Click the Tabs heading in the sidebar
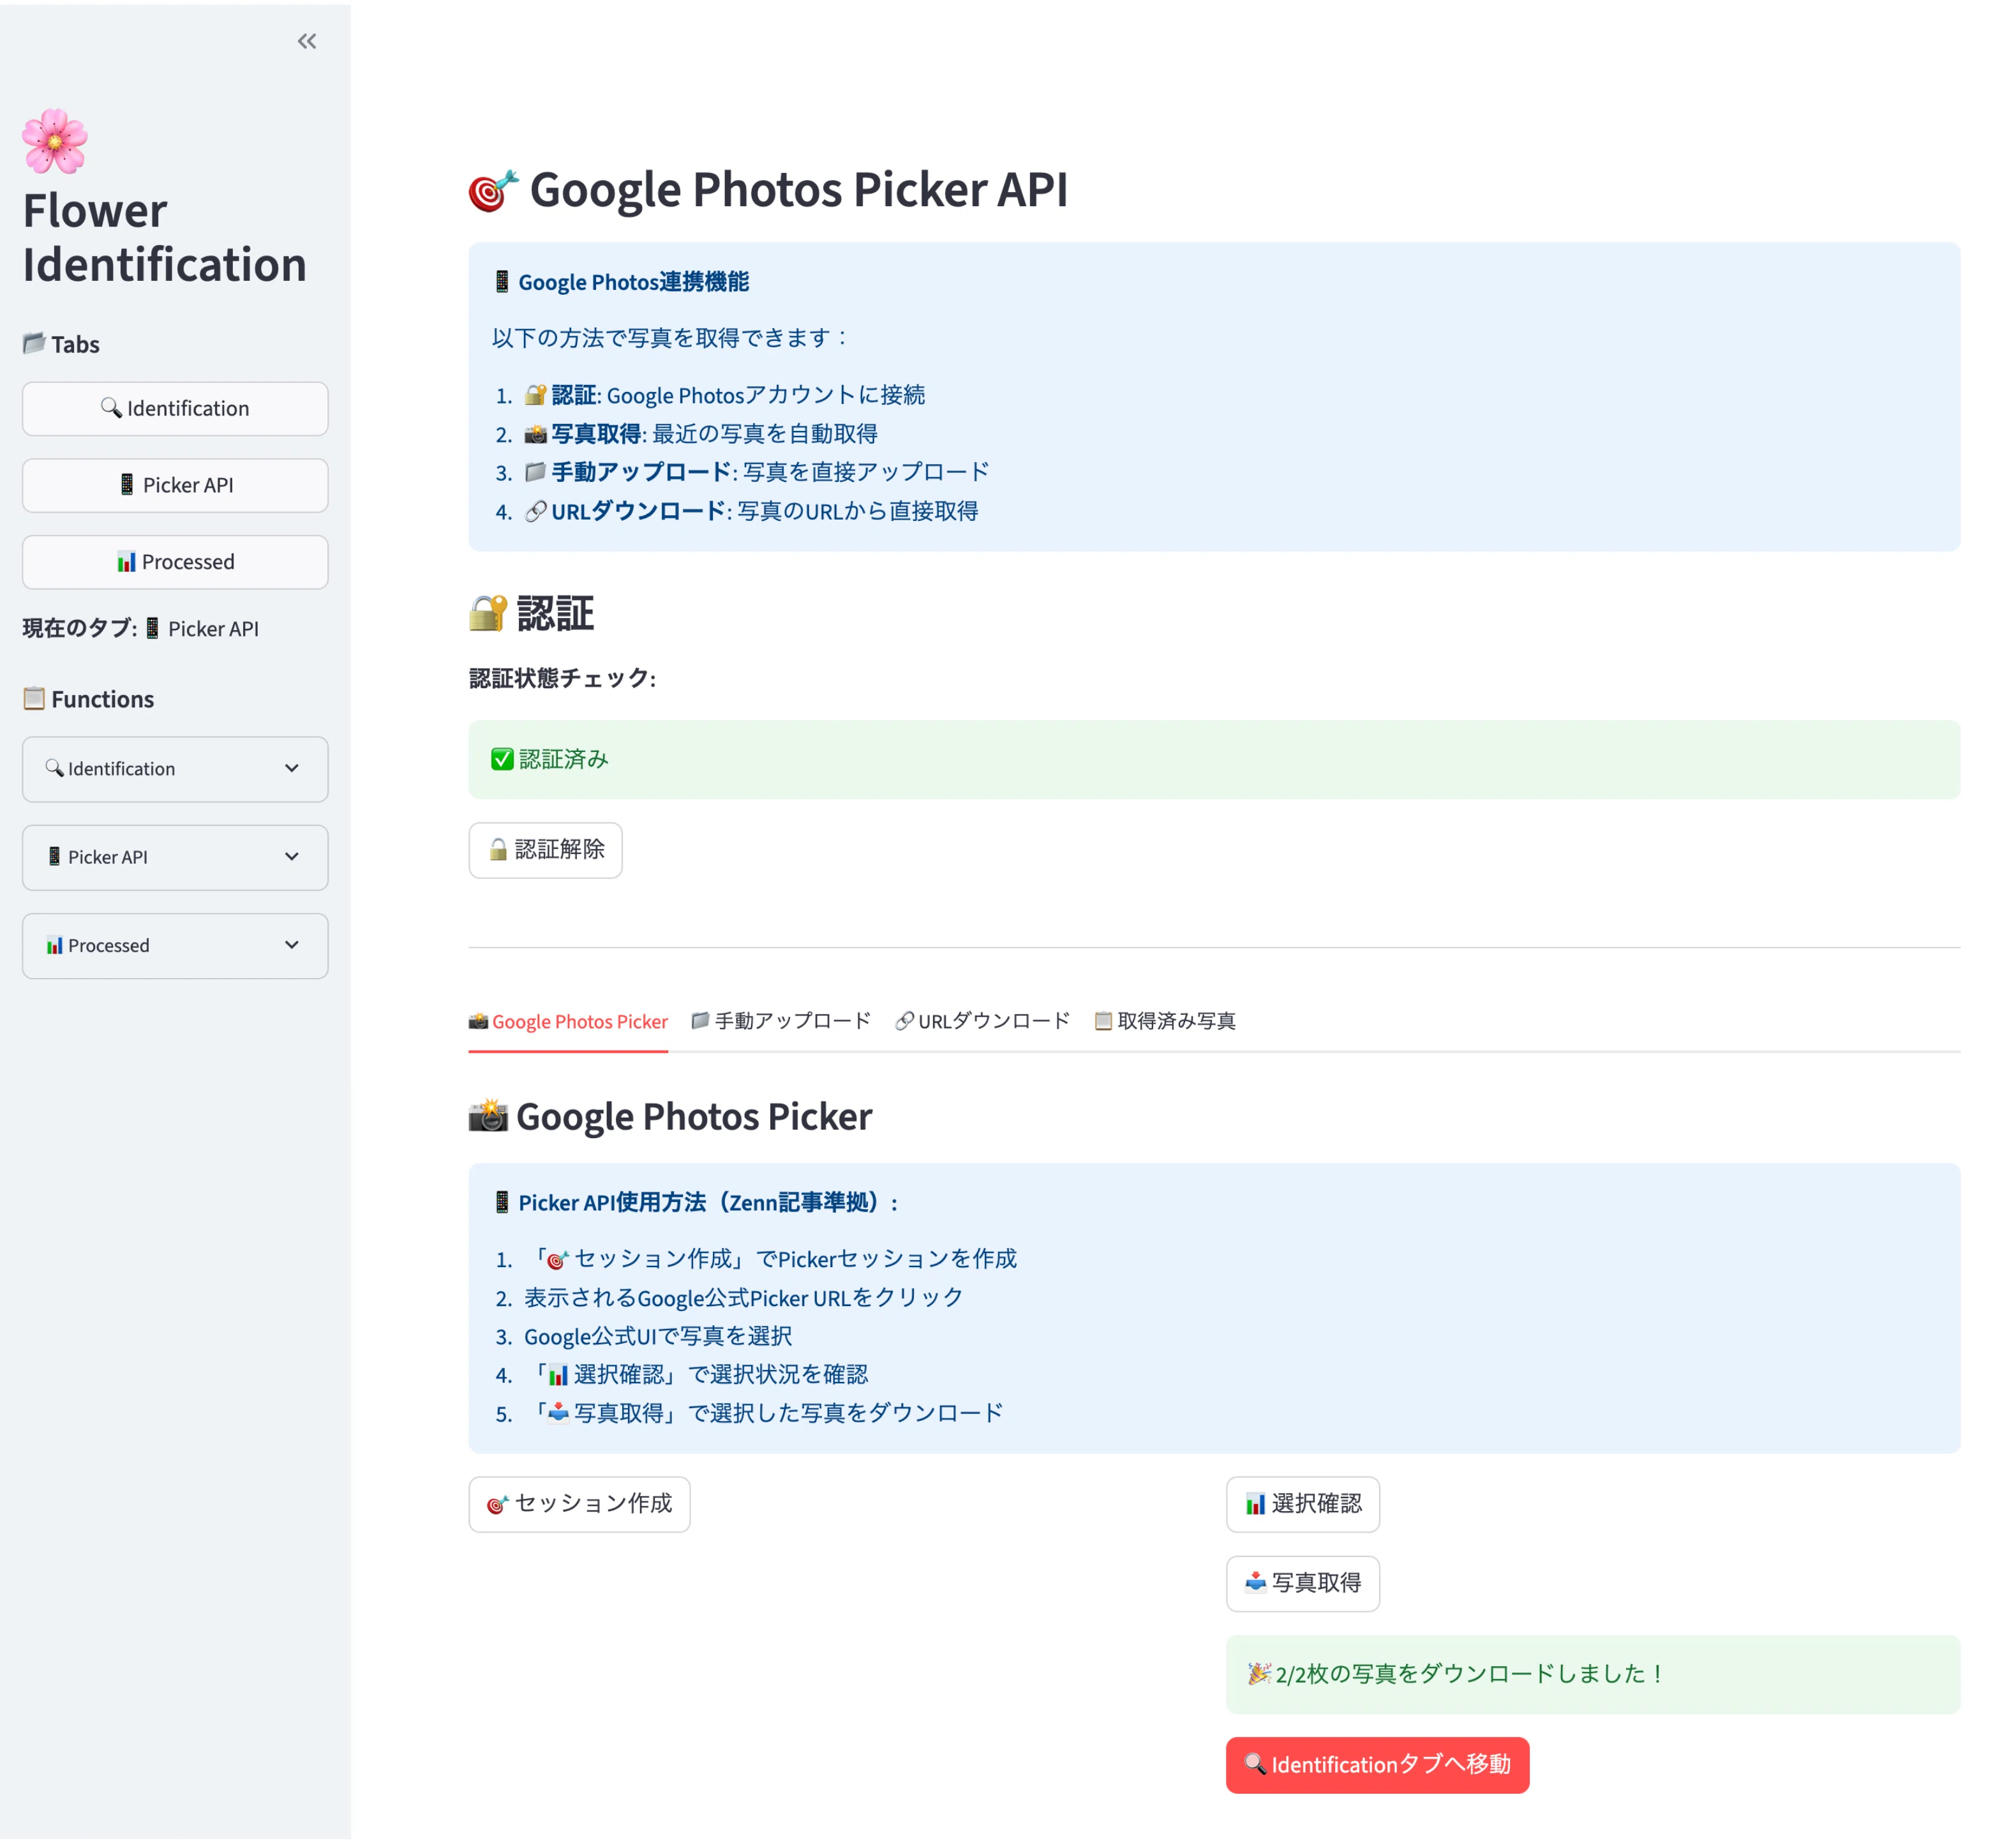Viewport: 2016px width, 1841px height. 61,344
